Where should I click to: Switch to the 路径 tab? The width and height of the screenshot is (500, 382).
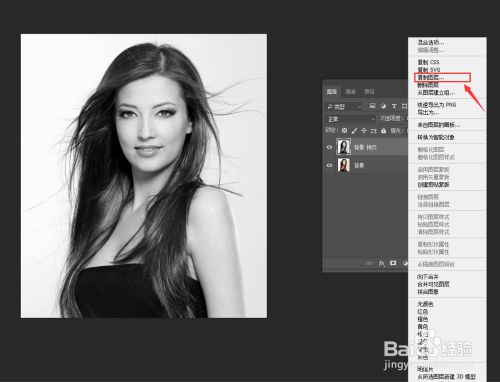(x=369, y=91)
